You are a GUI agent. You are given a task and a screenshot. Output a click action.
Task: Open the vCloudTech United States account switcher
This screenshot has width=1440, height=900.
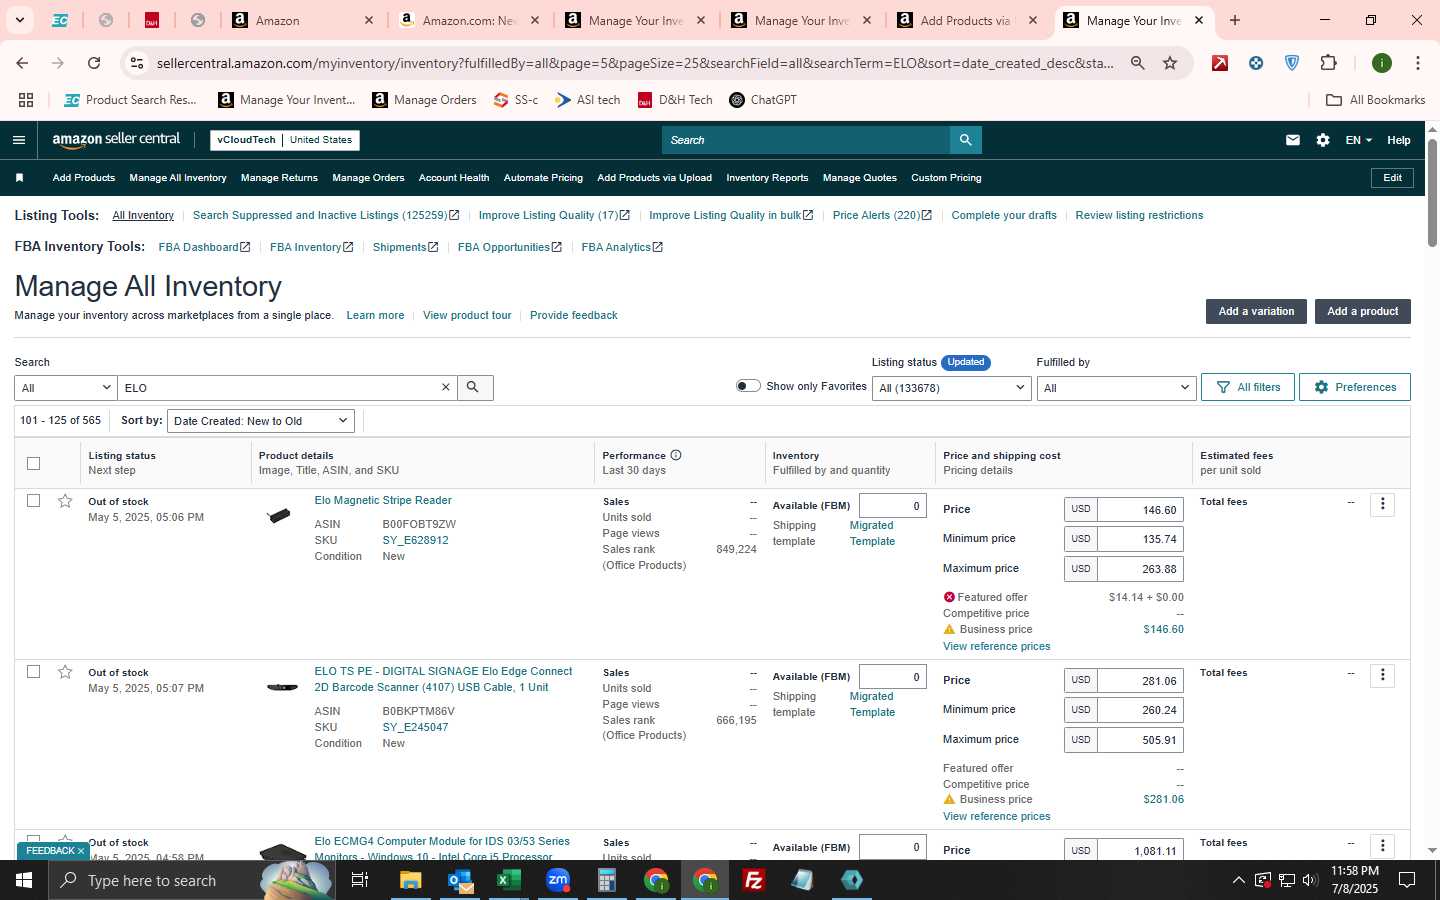tap(285, 140)
